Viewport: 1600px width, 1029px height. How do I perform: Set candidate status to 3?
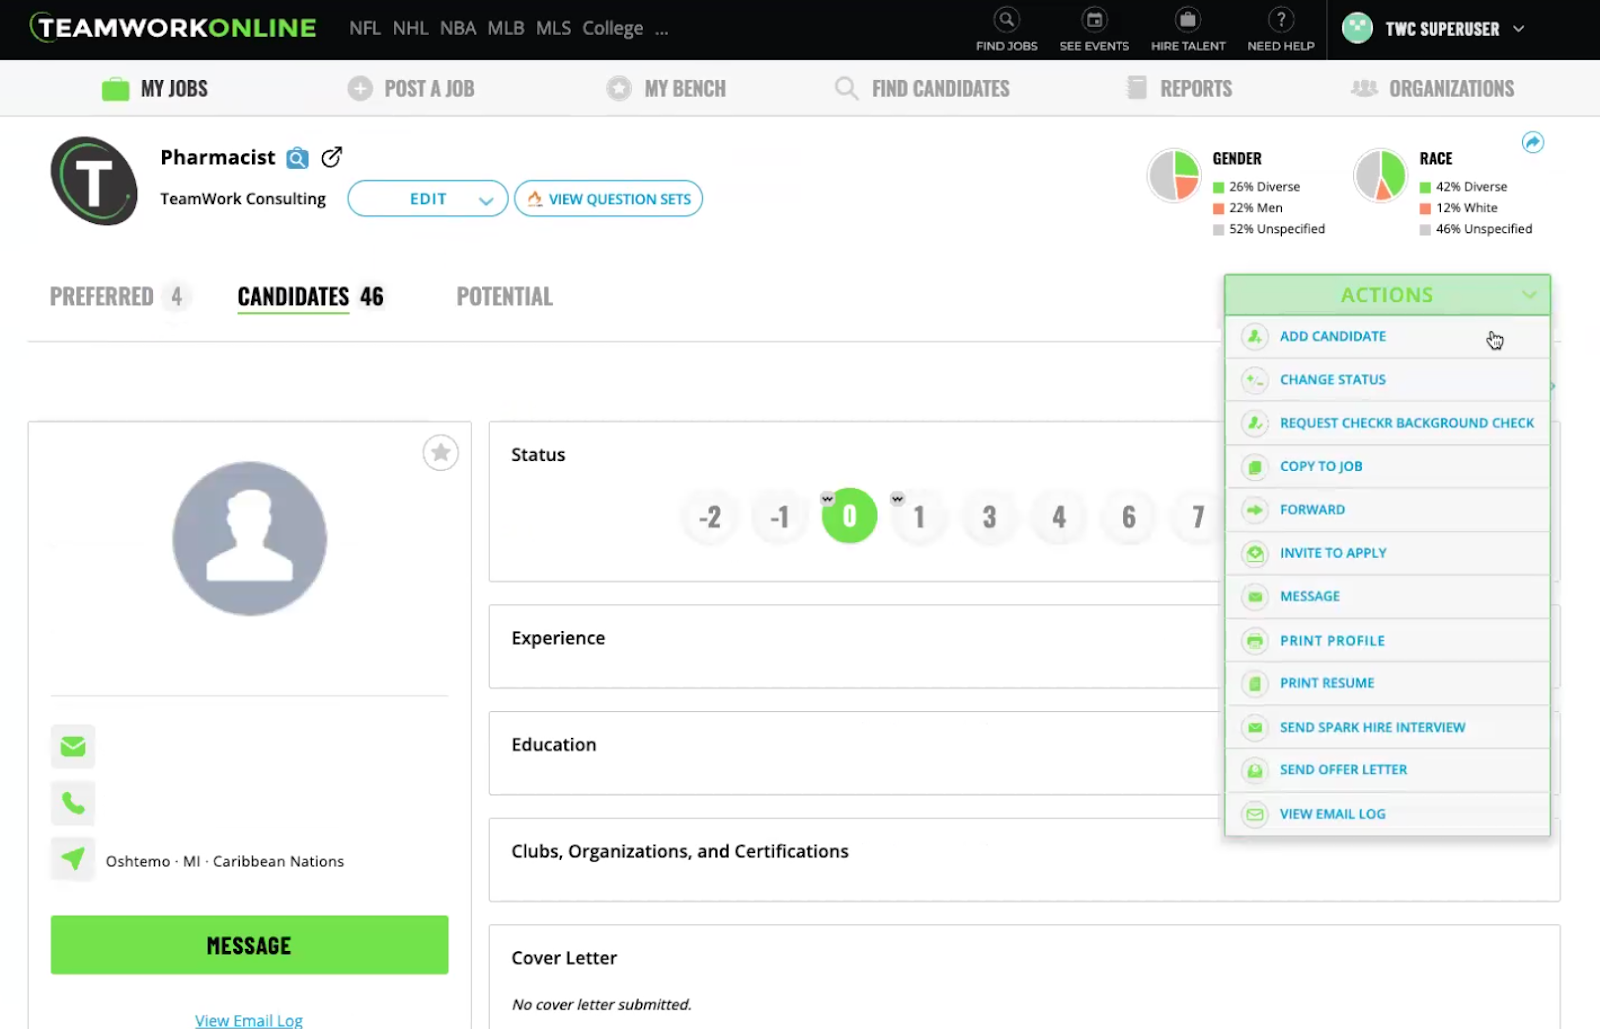click(989, 516)
